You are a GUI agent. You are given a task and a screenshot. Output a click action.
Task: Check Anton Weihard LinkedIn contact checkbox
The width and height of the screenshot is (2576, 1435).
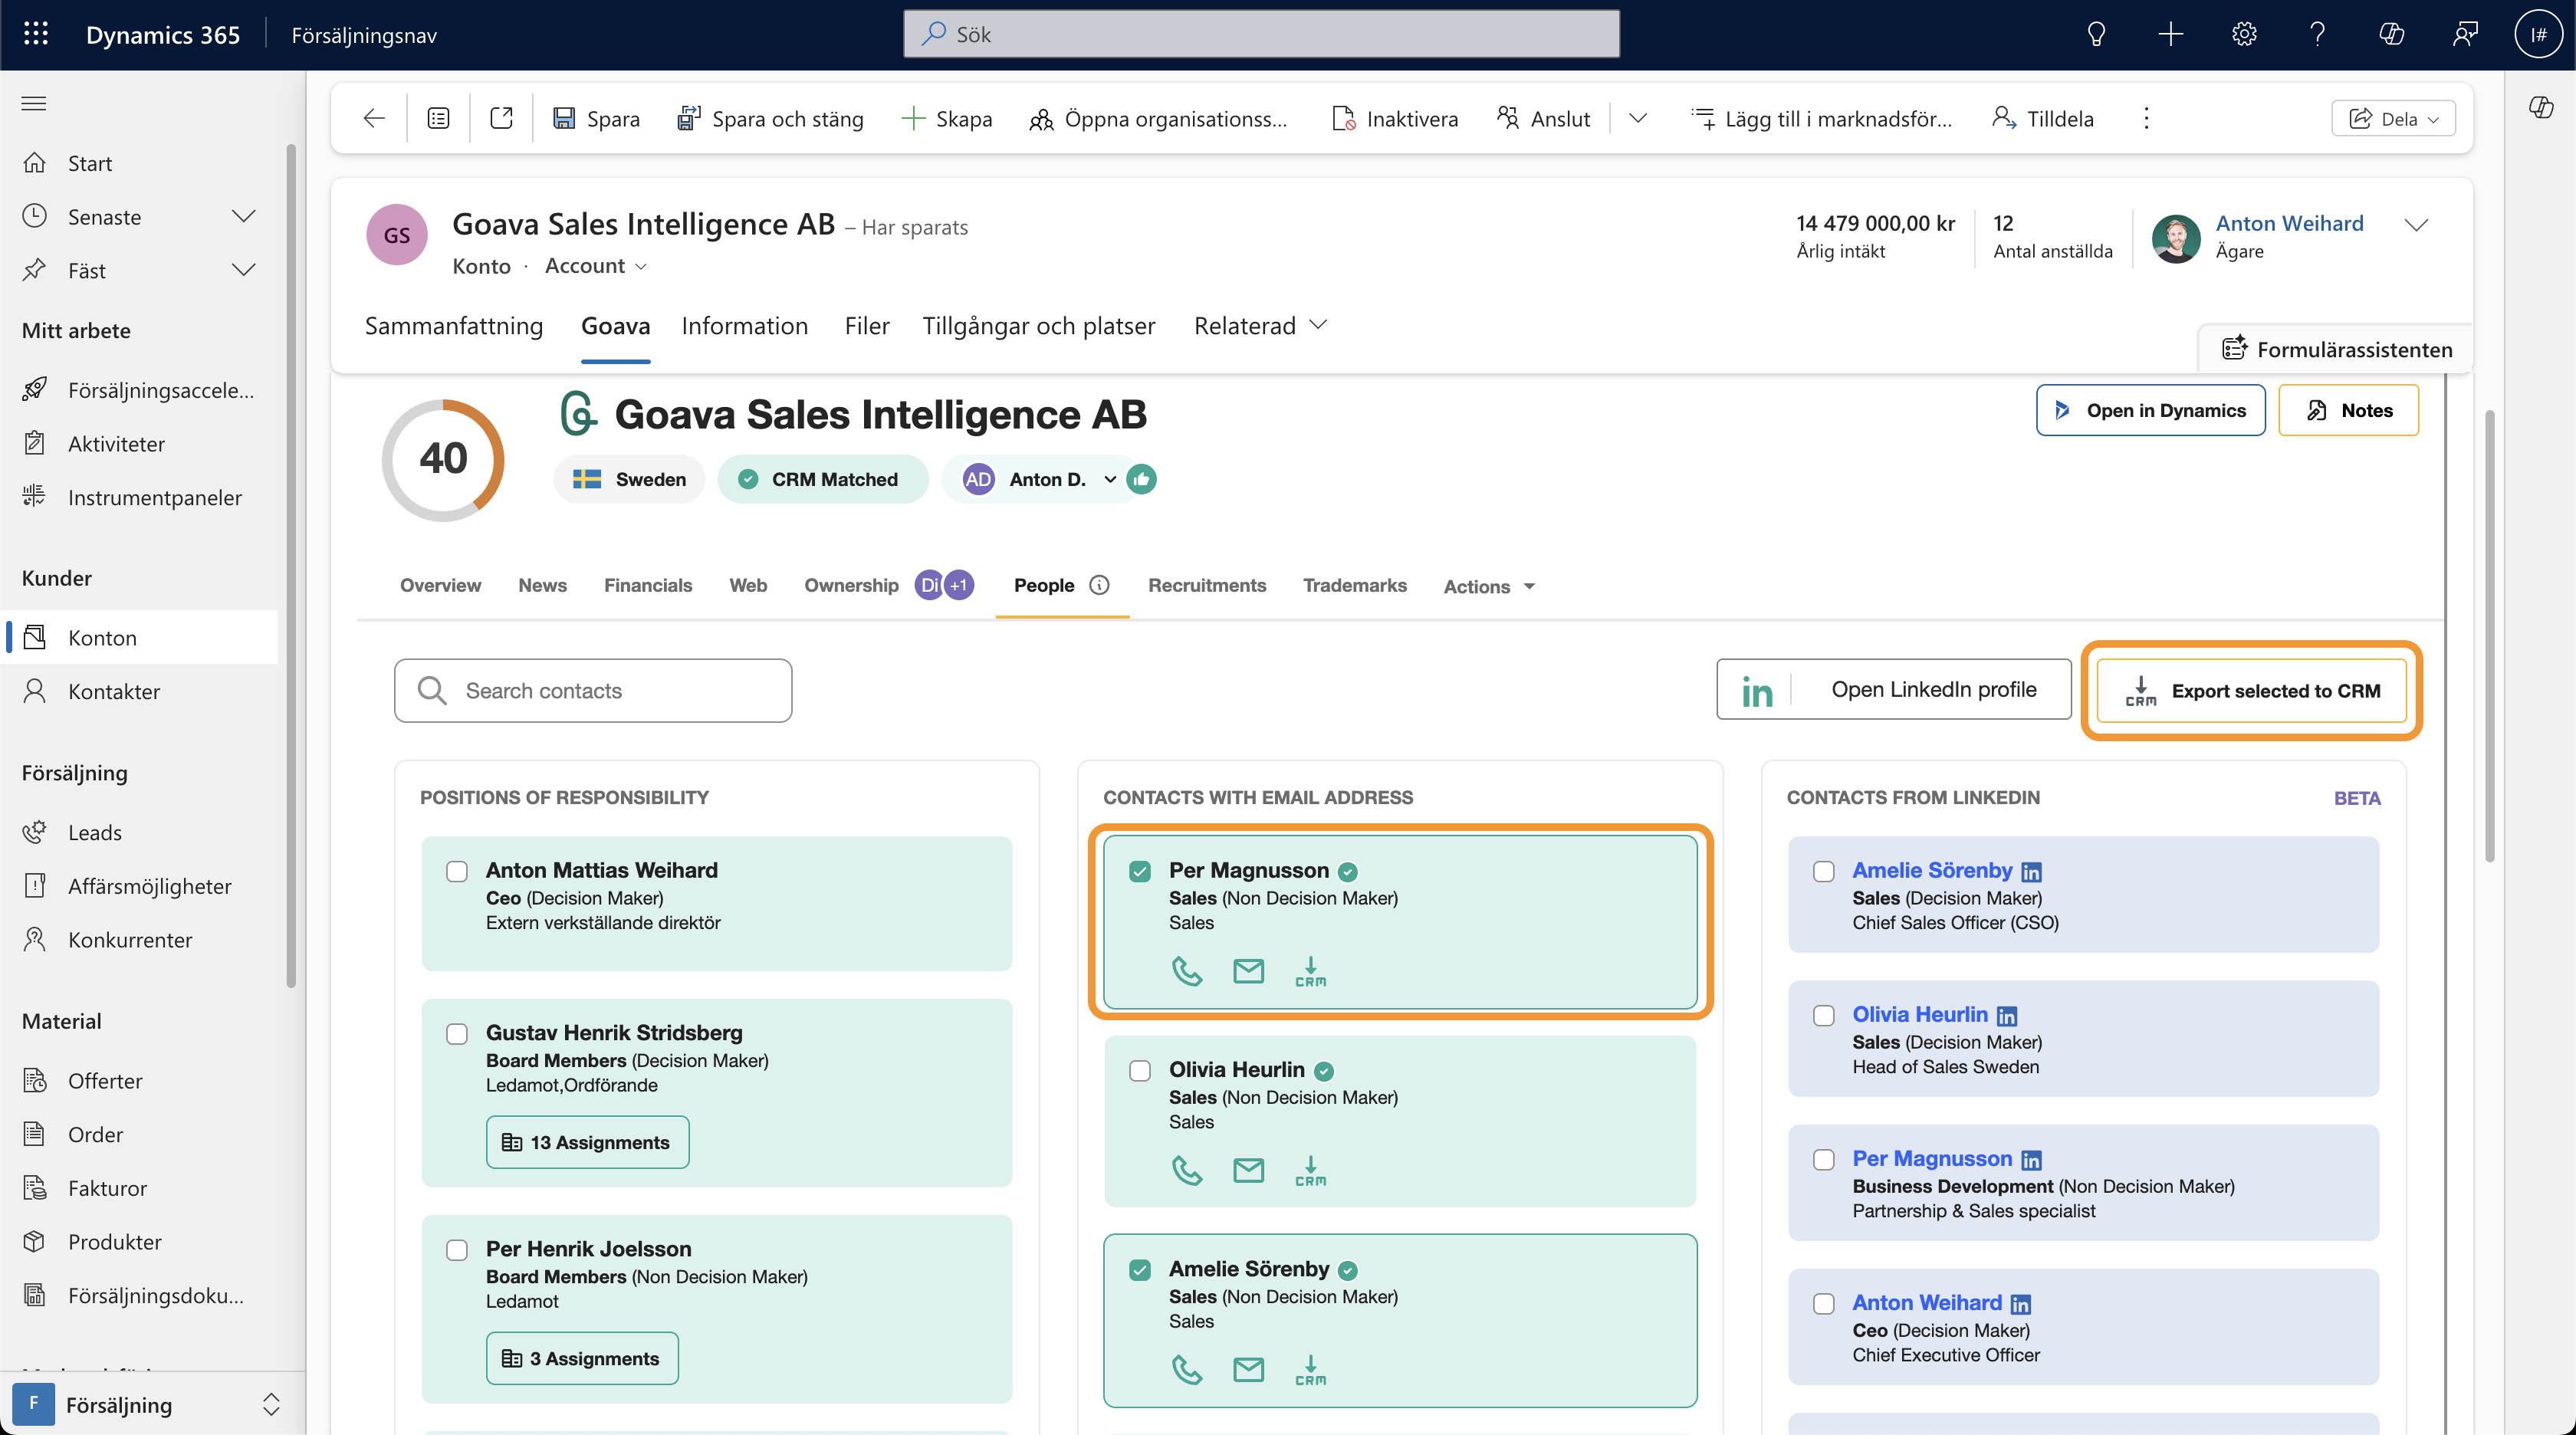coord(1824,1303)
